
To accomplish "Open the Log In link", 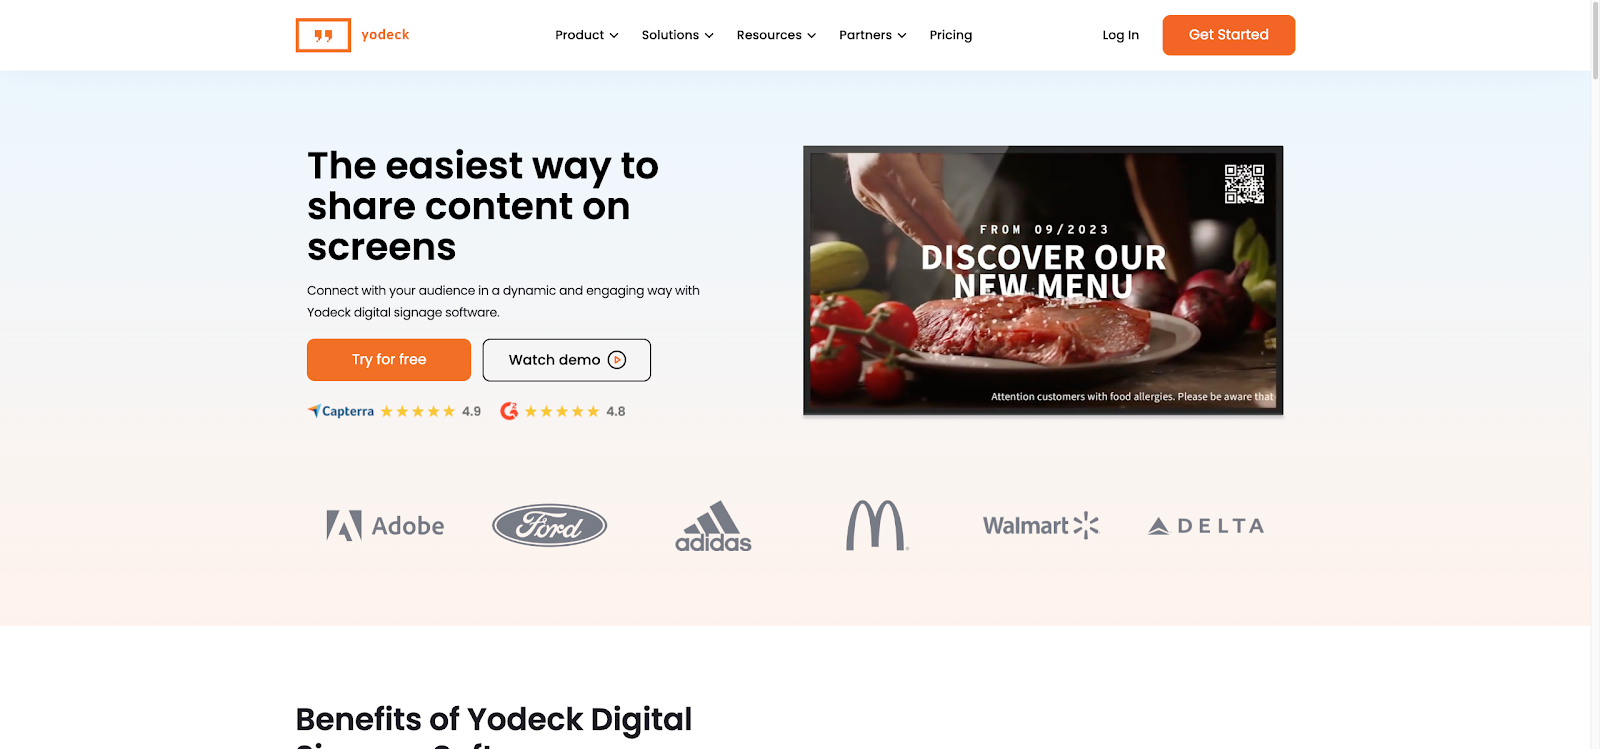I will point(1121,35).
